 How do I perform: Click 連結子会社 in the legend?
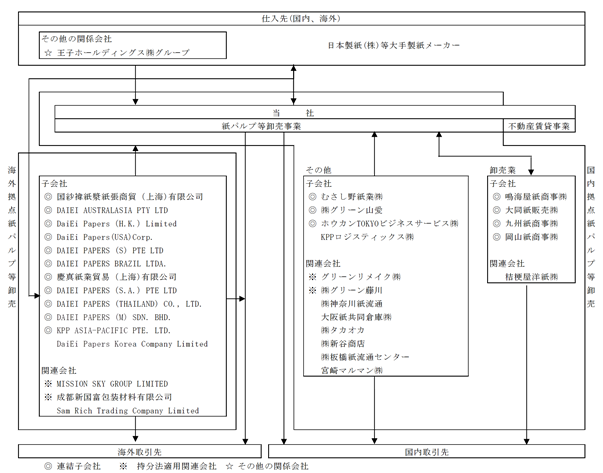(78, 466)
